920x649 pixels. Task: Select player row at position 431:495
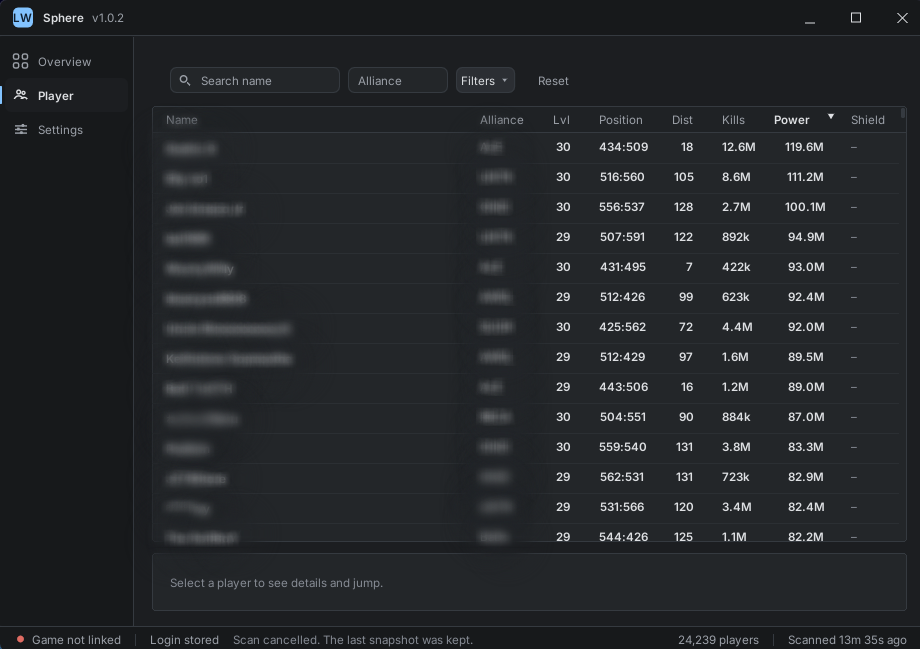525,267
